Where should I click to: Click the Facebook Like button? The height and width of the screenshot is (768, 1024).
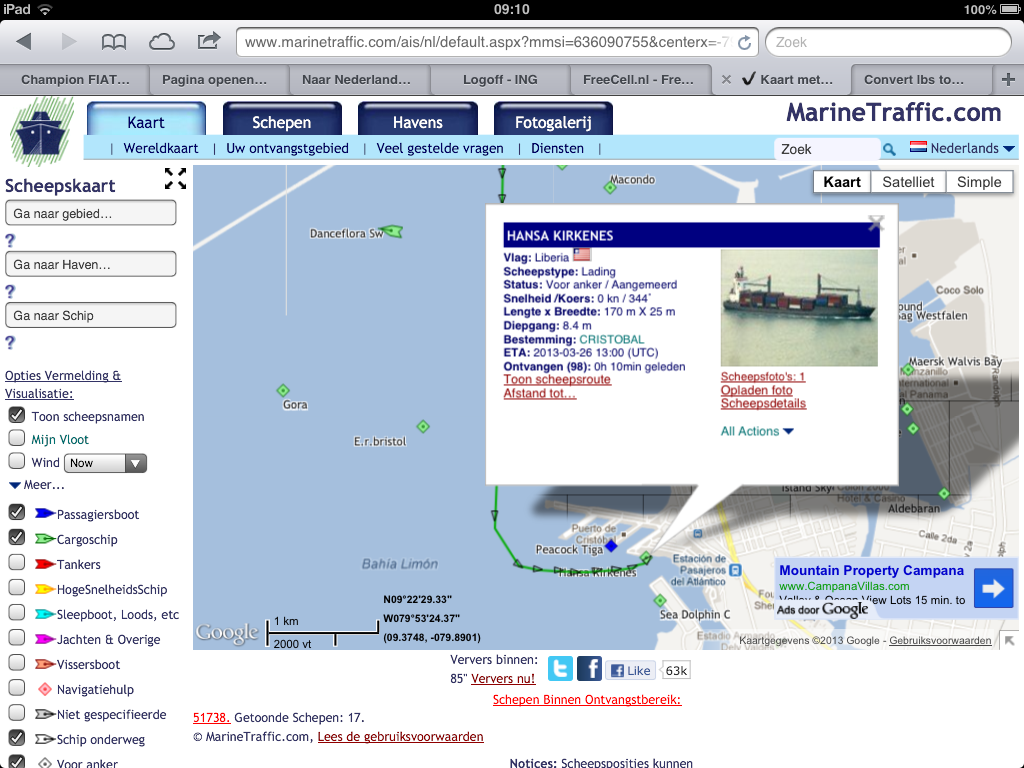[630, 671]
